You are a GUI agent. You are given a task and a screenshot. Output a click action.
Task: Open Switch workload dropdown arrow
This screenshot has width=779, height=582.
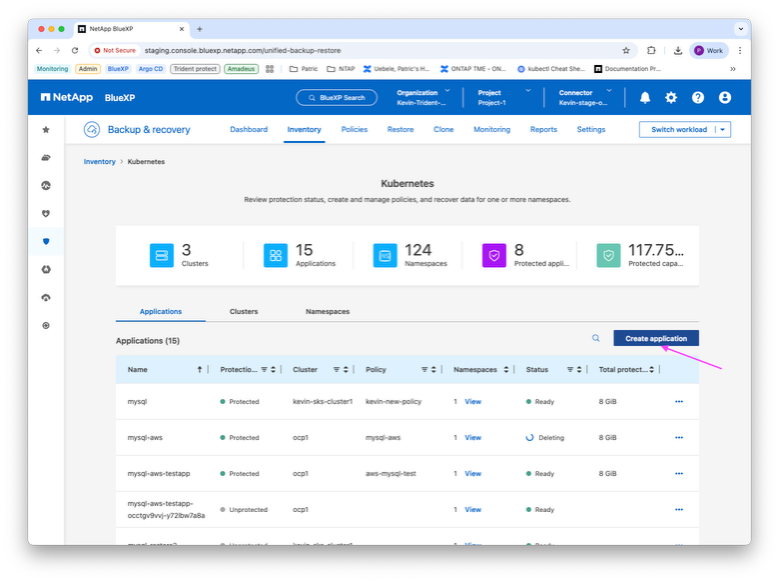pyautogui.click(x=723, y=130)
